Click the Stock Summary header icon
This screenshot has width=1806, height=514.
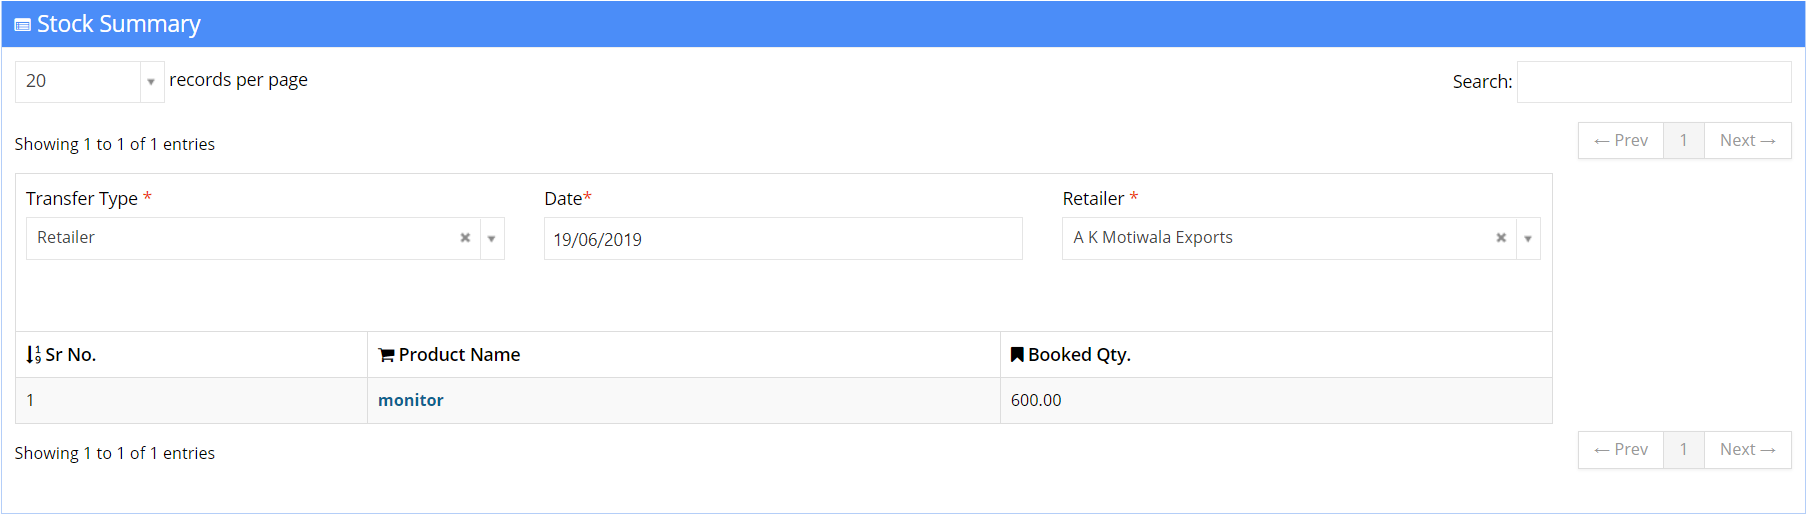point(22,25)
